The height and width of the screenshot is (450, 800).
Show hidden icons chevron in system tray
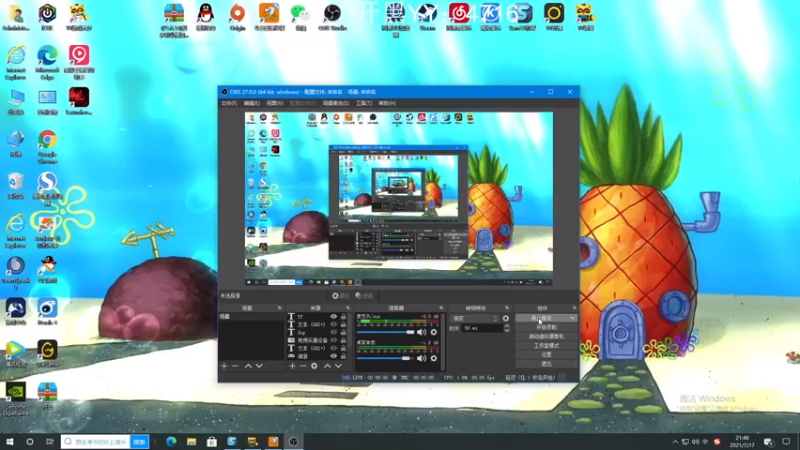click(675, 442)
